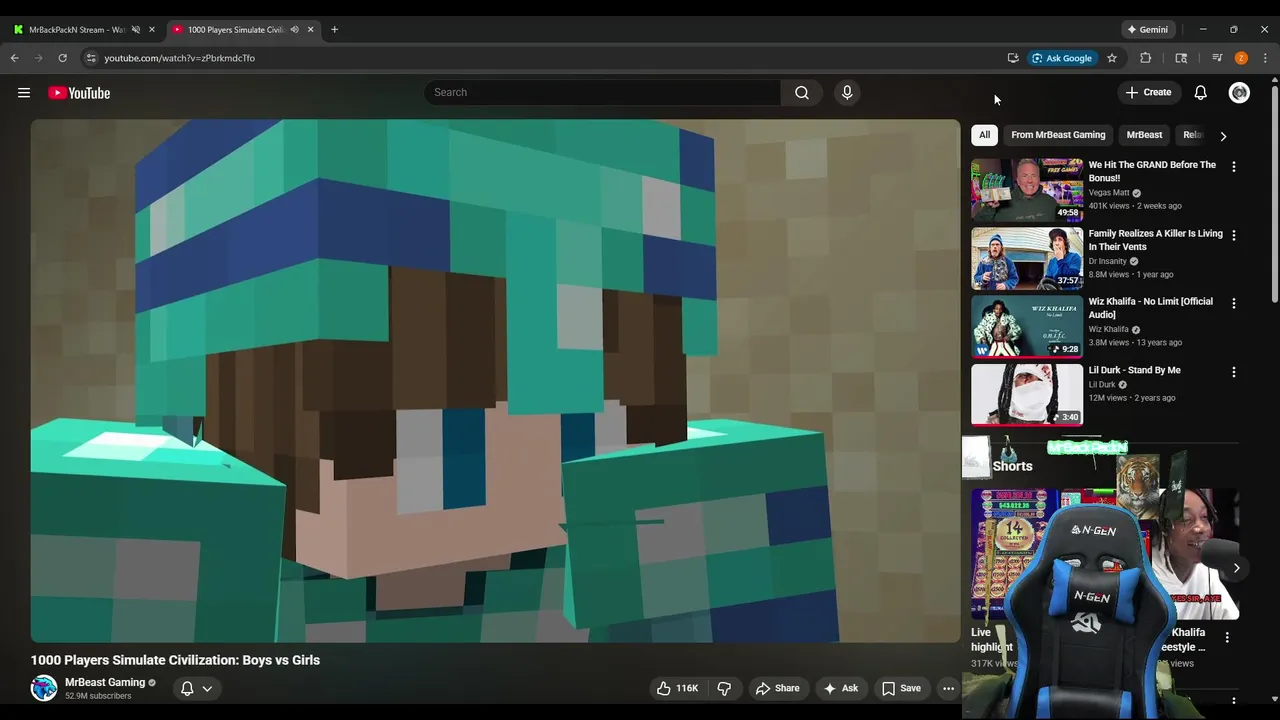Open YouTube notifications bell
Screen dimensions: 1280x720
point(1200,93)
